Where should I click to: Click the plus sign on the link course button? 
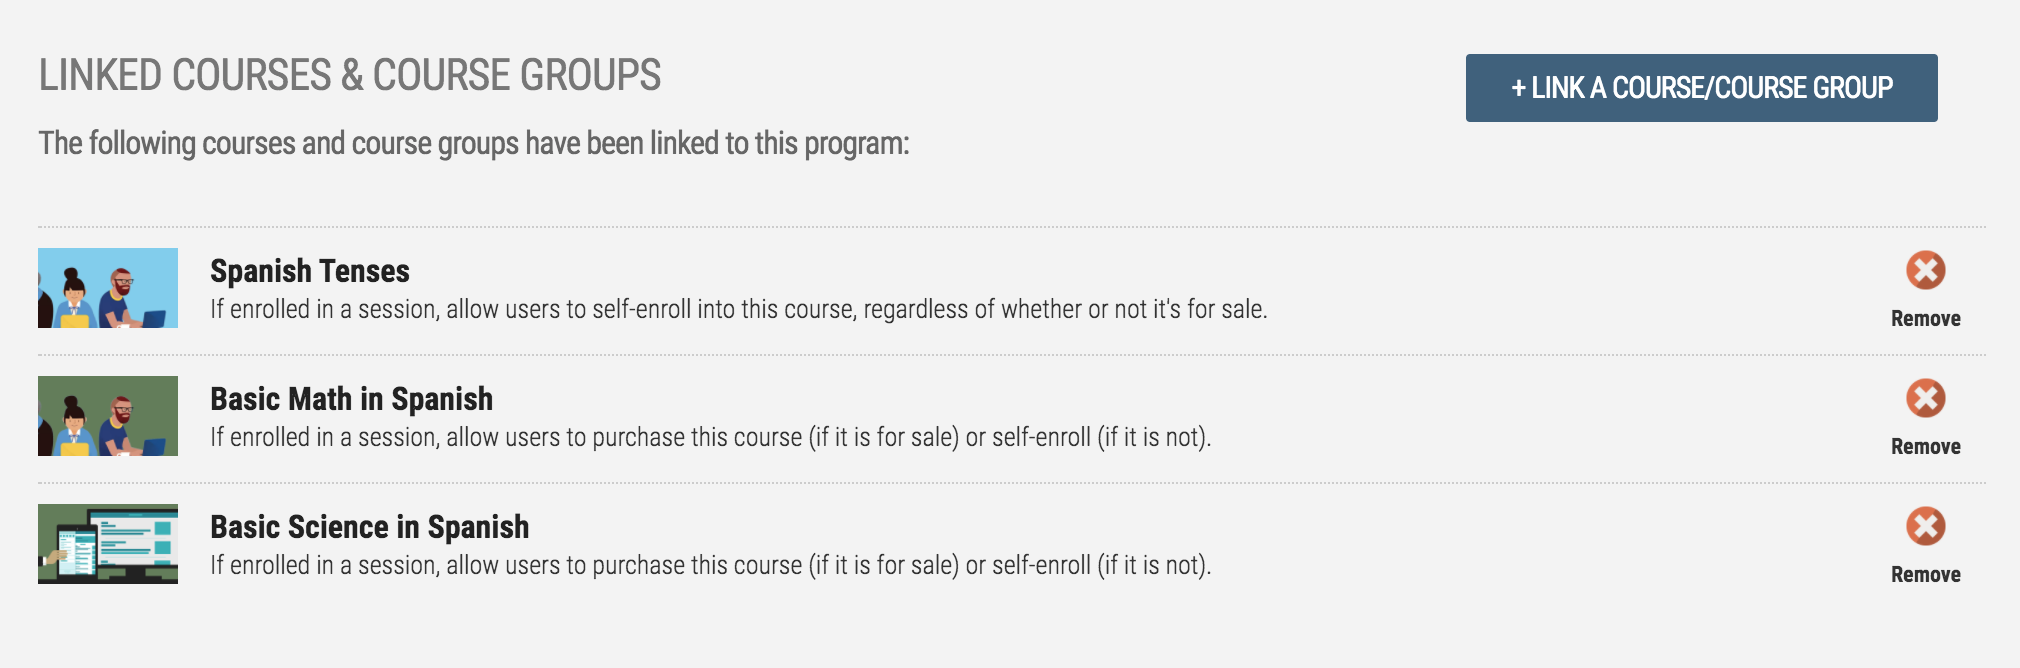tap(1518, 88)
